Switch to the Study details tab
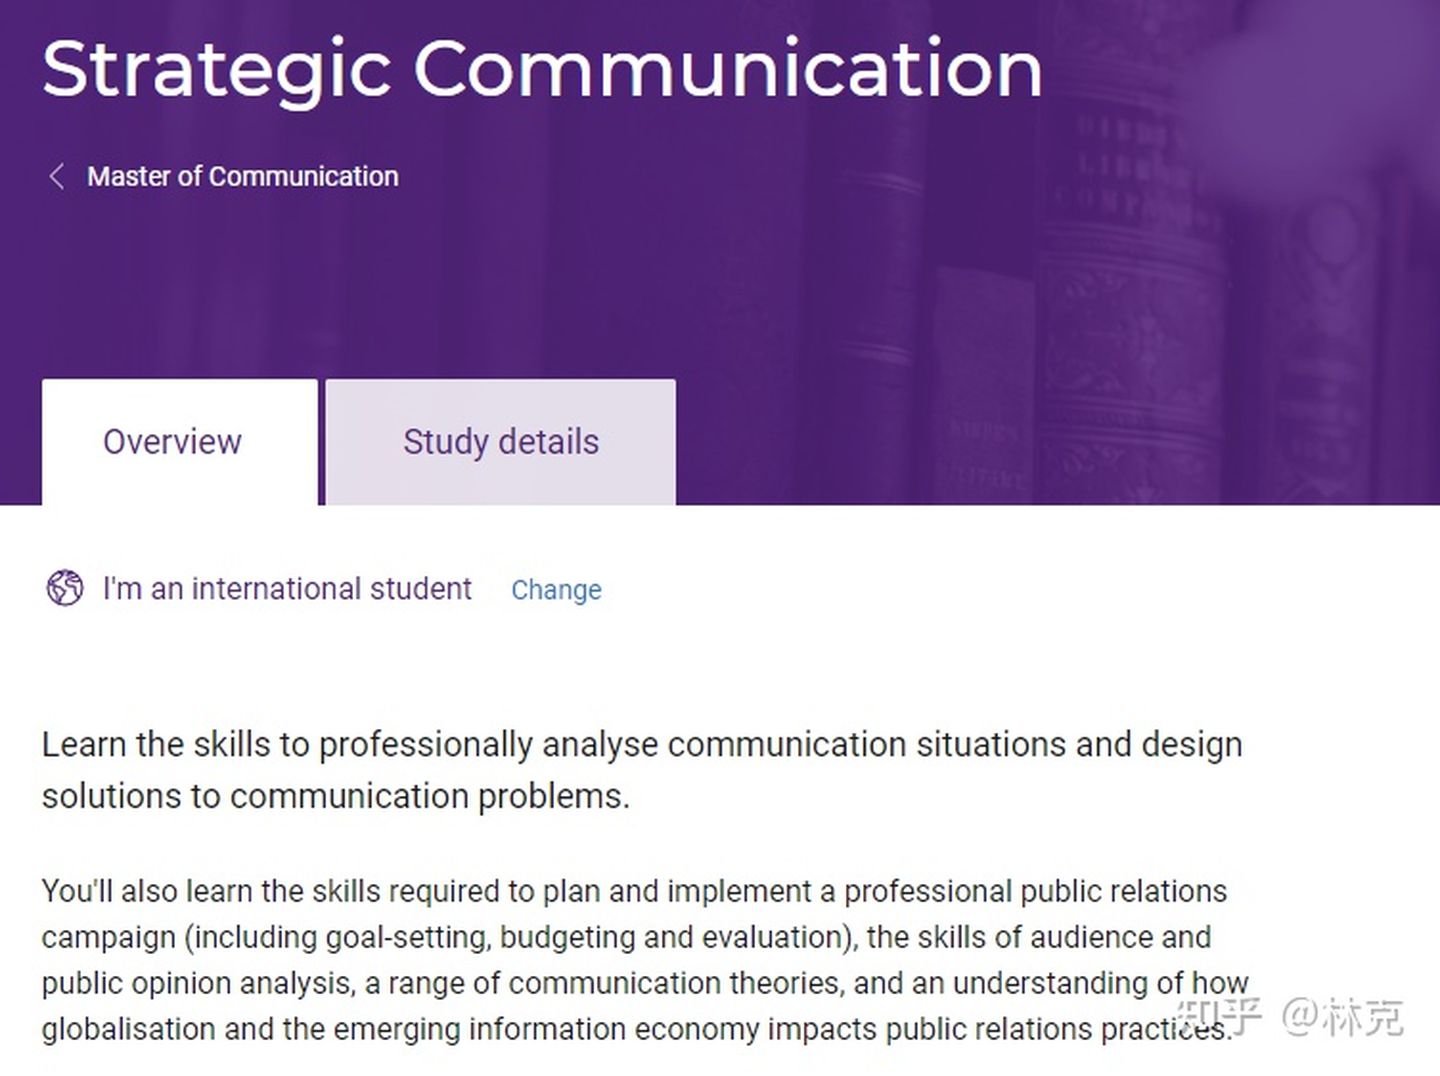 (x=500, y=442)
